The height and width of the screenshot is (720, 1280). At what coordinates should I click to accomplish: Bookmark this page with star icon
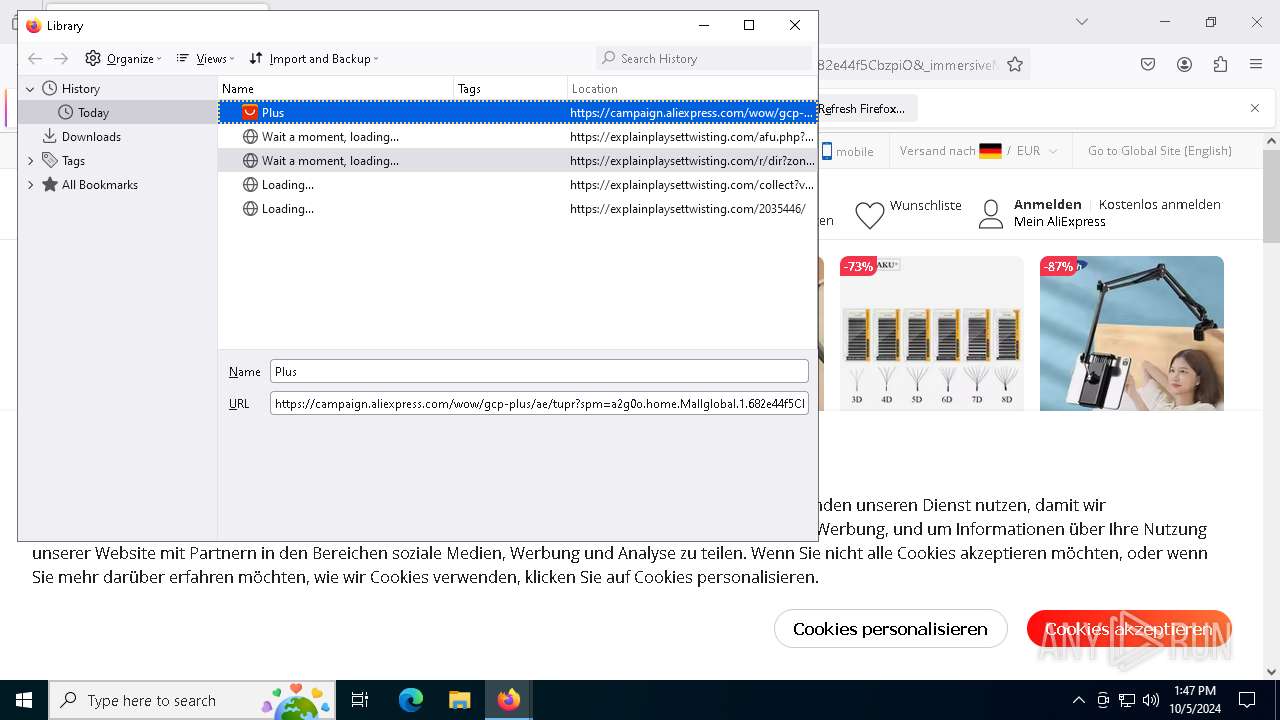pyautogui.click(x=1015, y=65)
